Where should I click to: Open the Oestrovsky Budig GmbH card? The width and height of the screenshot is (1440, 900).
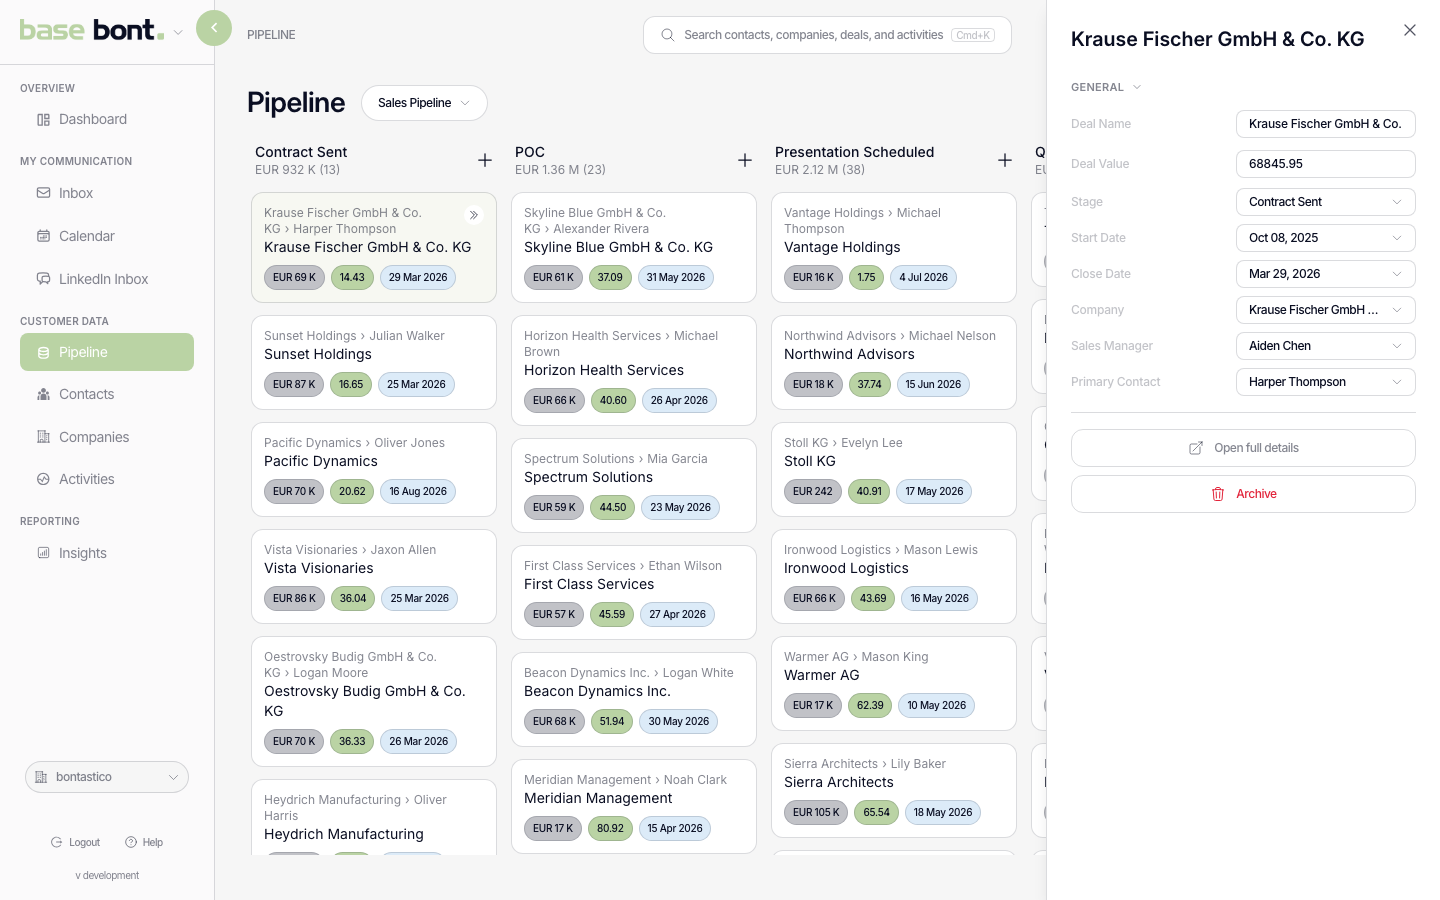pos(374,701)
